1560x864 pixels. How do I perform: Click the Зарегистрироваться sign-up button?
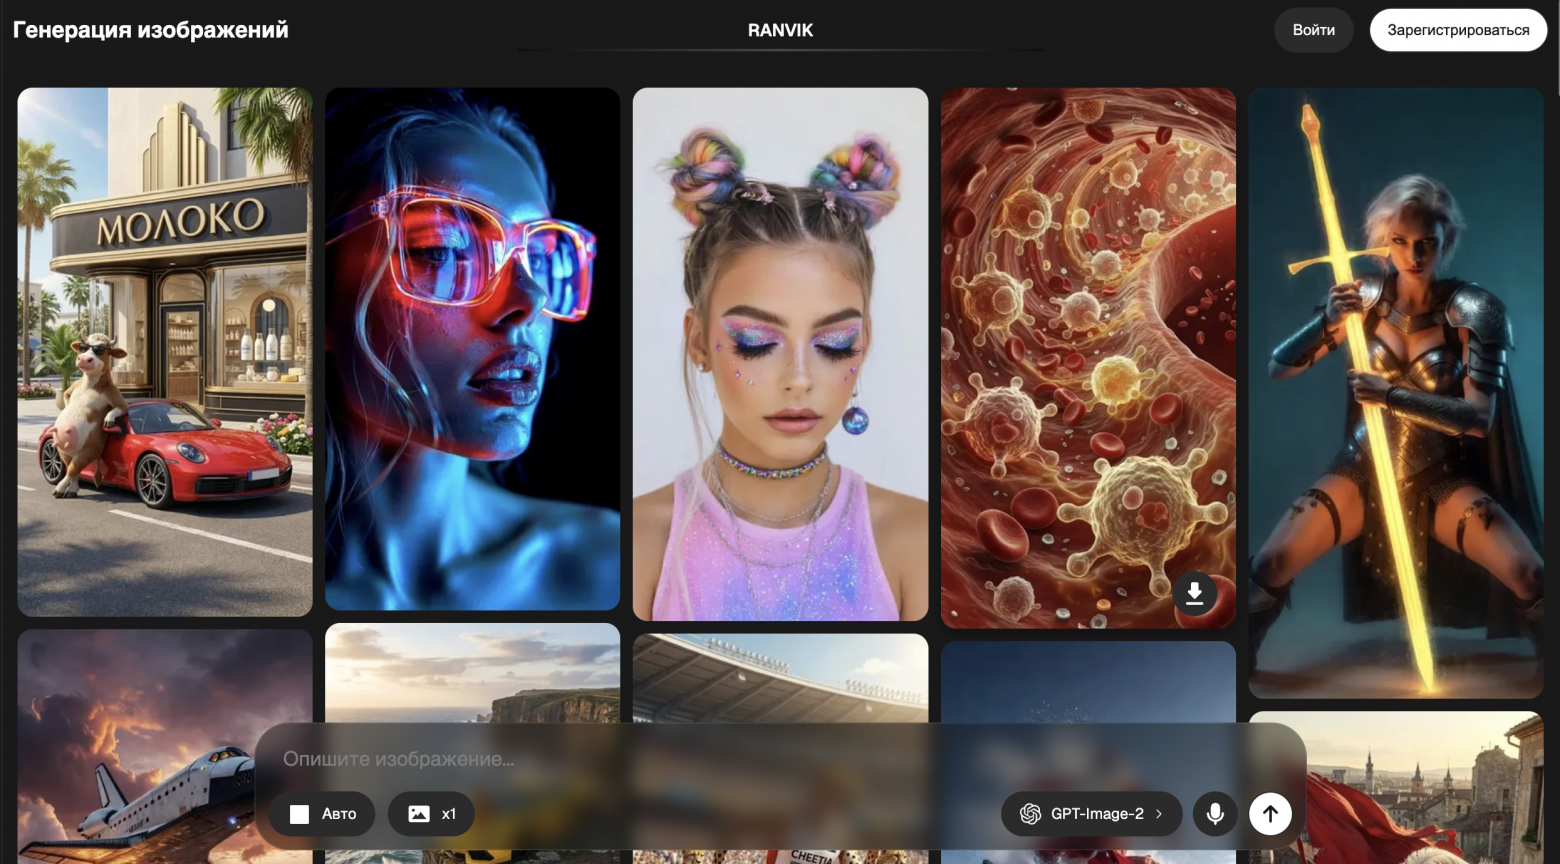[x=1458, y=30]
